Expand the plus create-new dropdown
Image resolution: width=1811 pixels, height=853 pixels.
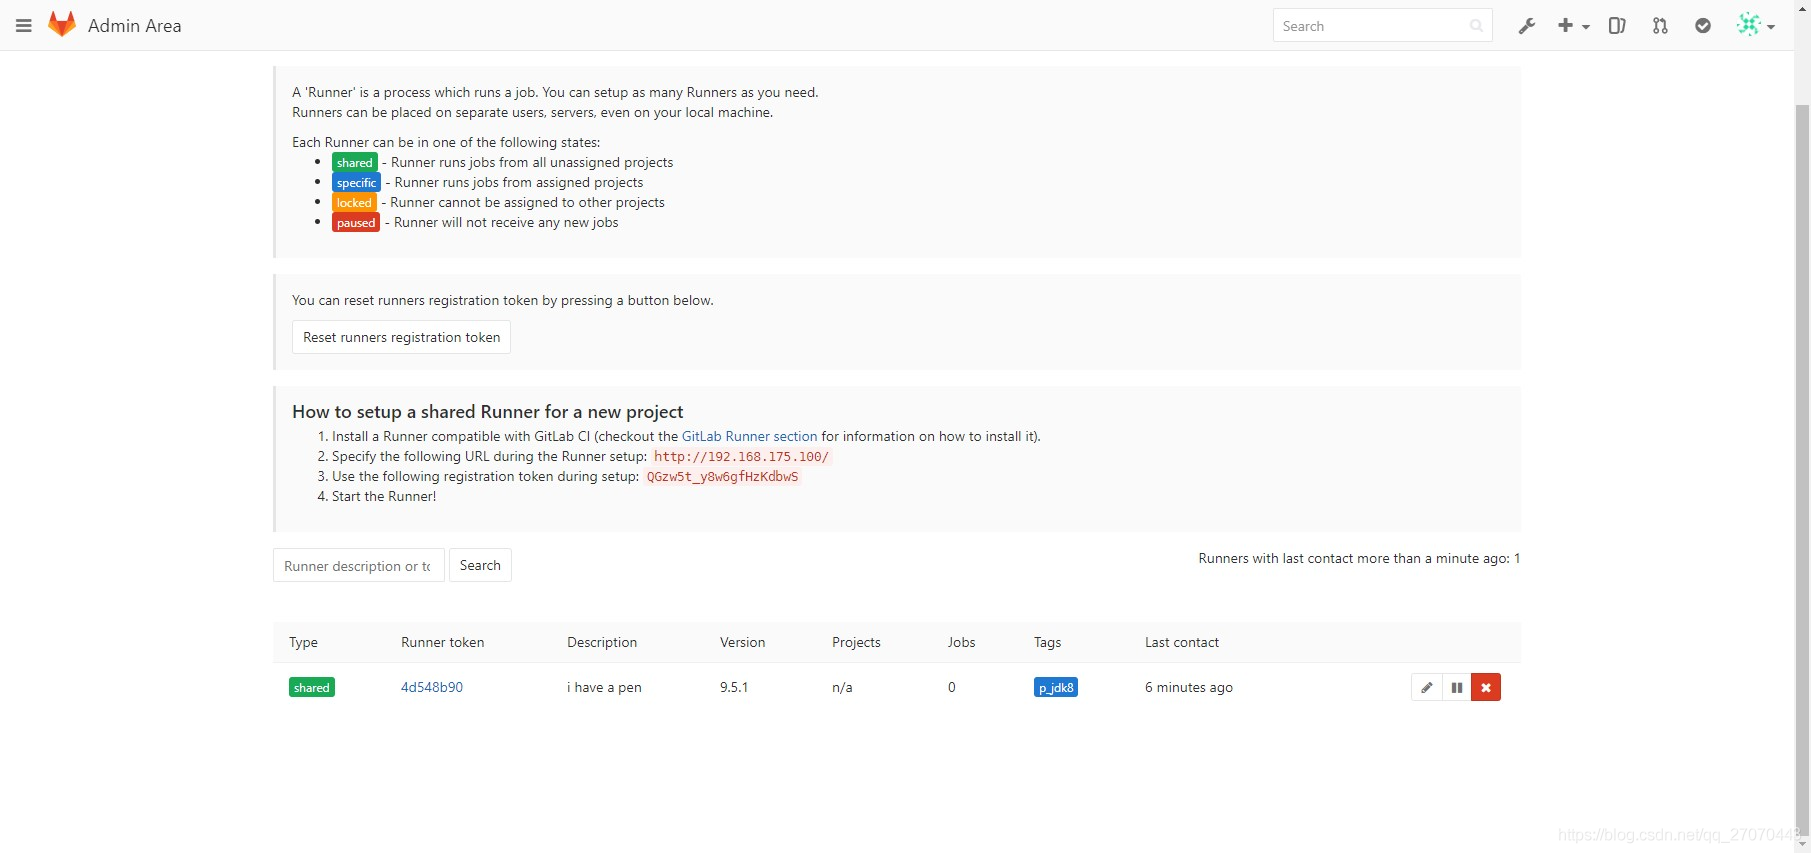tap(1572, 26)
